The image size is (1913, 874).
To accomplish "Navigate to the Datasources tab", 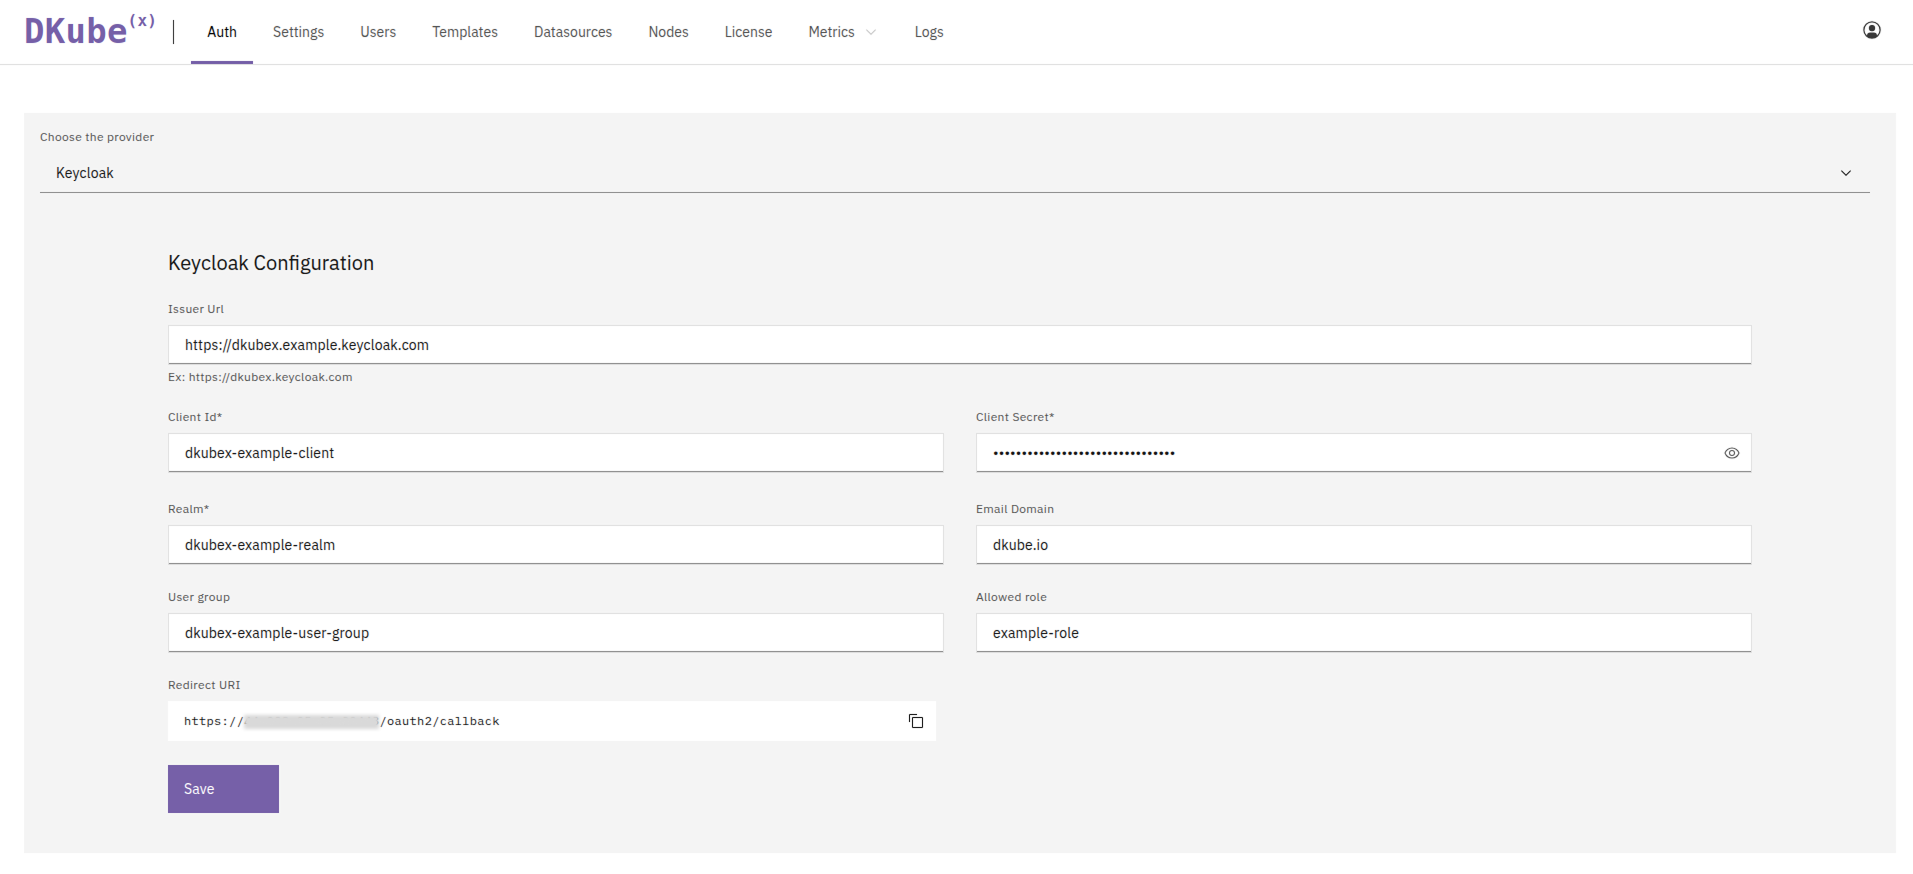I will (x=572, y=32).
